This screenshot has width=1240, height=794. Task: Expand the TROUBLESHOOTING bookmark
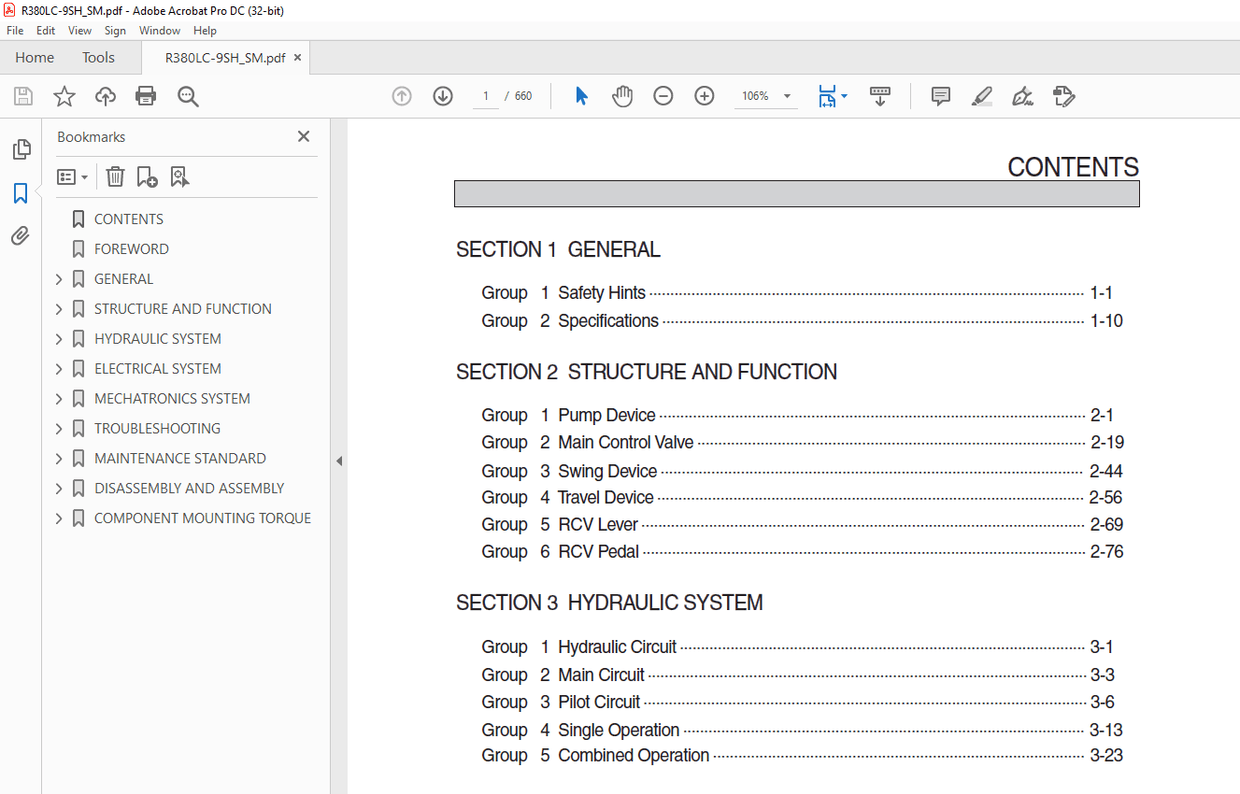click(58, 428)
